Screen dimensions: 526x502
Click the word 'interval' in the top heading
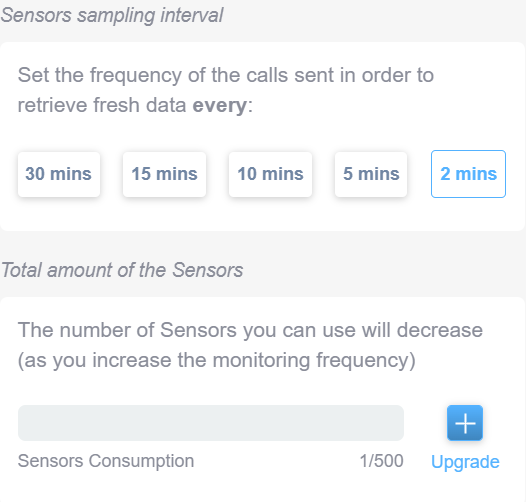(192, 15)
